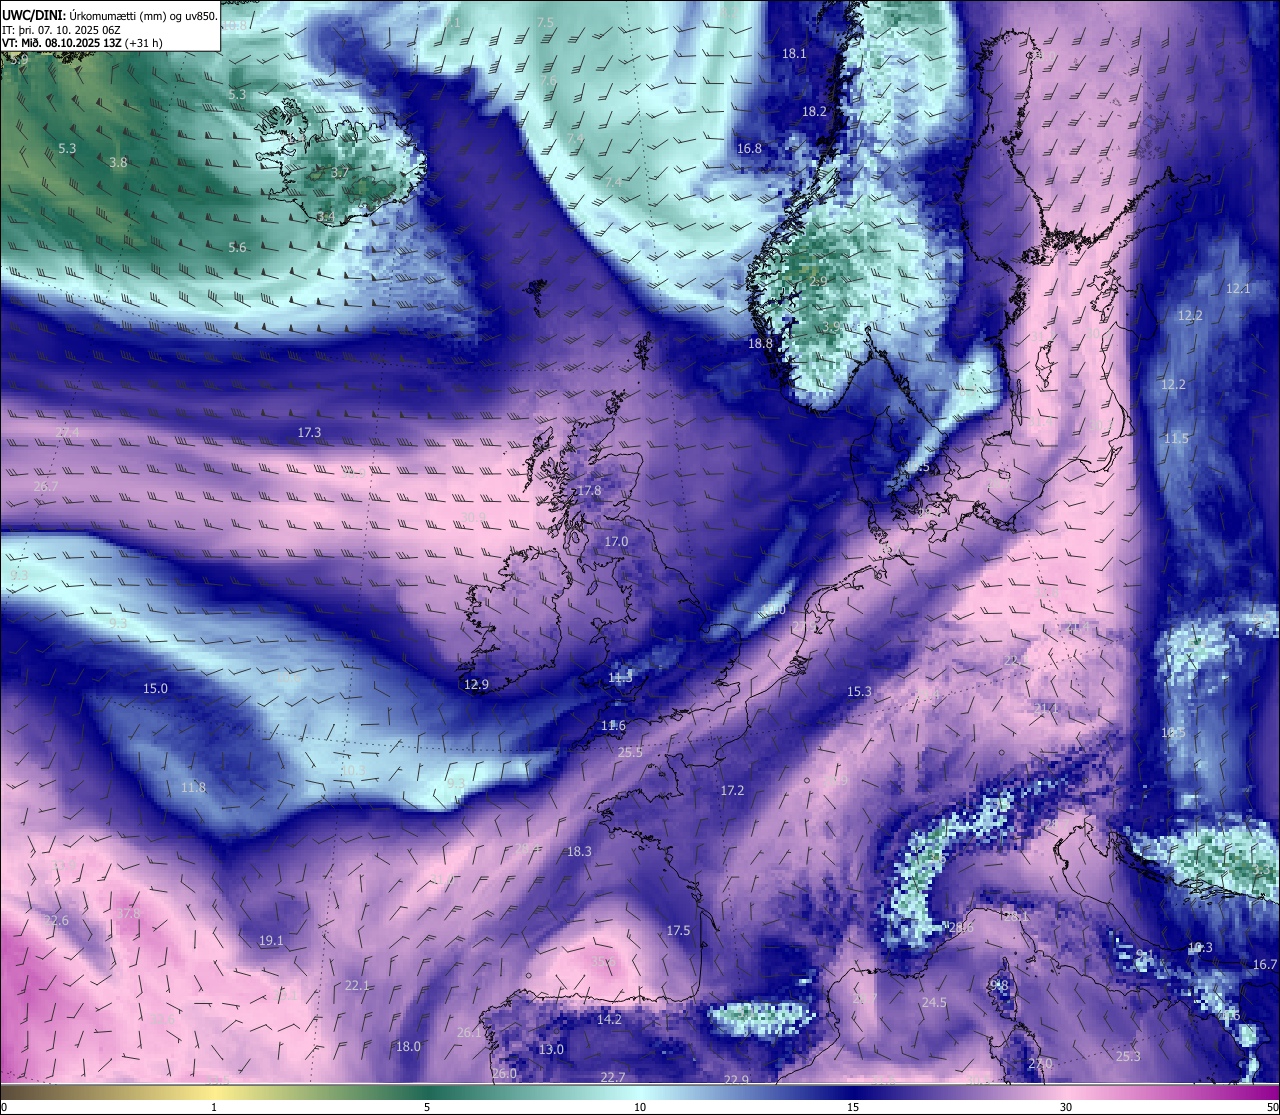This screenshot has width=1280, height=1115.
Task: Click the 13.0 value over northern Spain
Action: [551, 1050]
